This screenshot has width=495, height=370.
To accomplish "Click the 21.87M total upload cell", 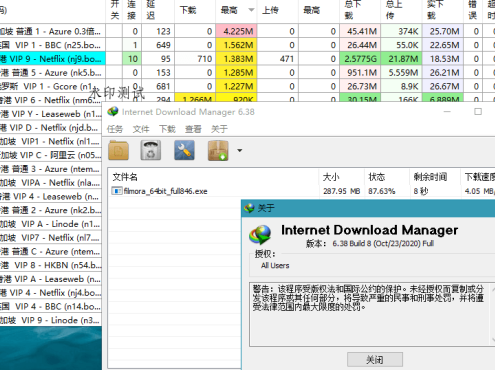I will (x=401, y=59).
